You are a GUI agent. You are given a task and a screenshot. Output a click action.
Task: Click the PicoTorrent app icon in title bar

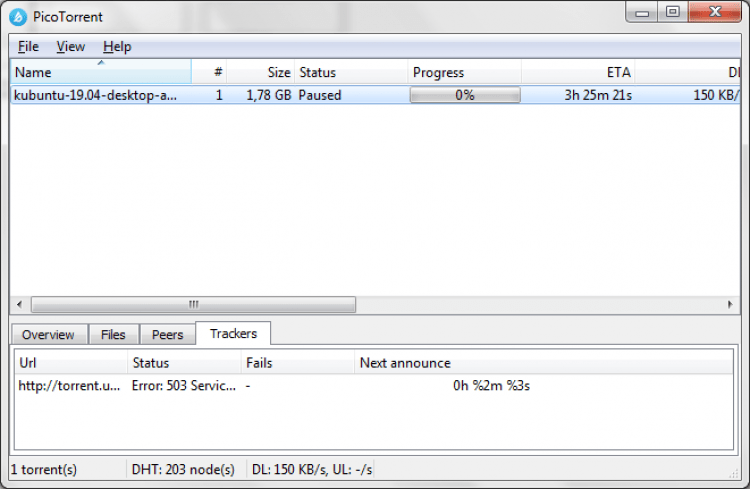[18, 17]
